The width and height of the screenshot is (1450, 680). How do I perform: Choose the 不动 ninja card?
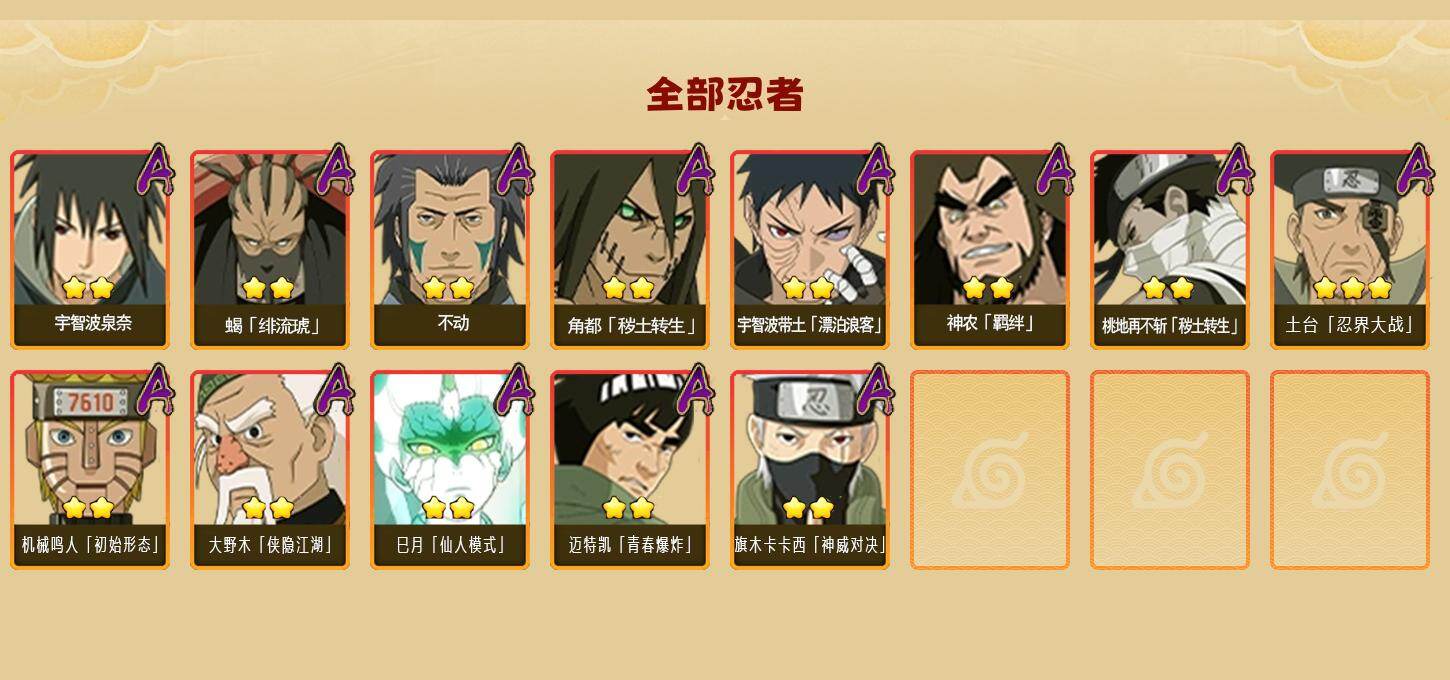[450, 250]
